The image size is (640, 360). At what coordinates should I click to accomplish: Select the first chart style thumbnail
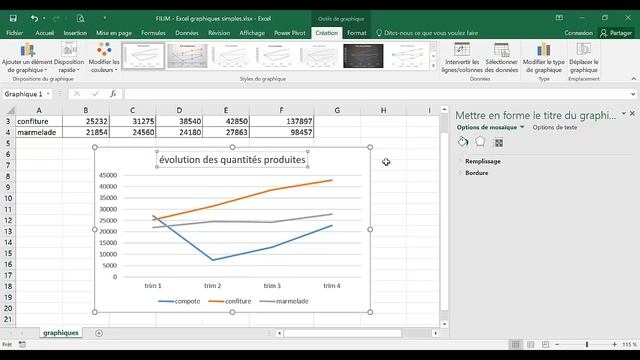click(143, 56)
